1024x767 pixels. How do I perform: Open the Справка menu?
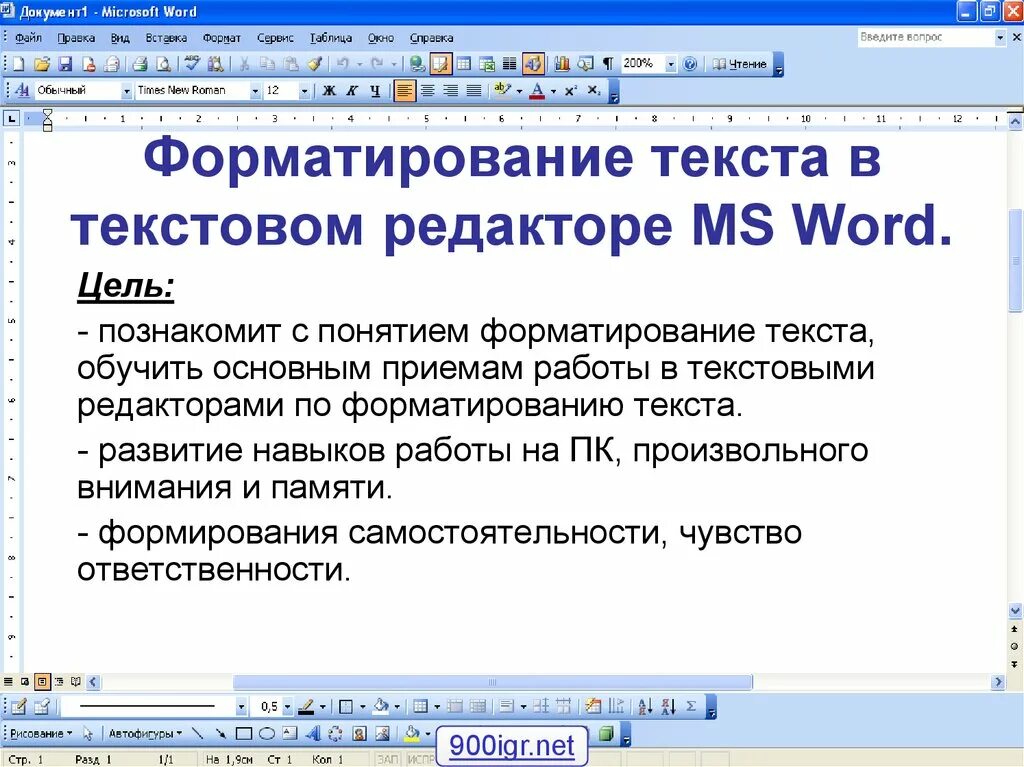coord(431,38)
